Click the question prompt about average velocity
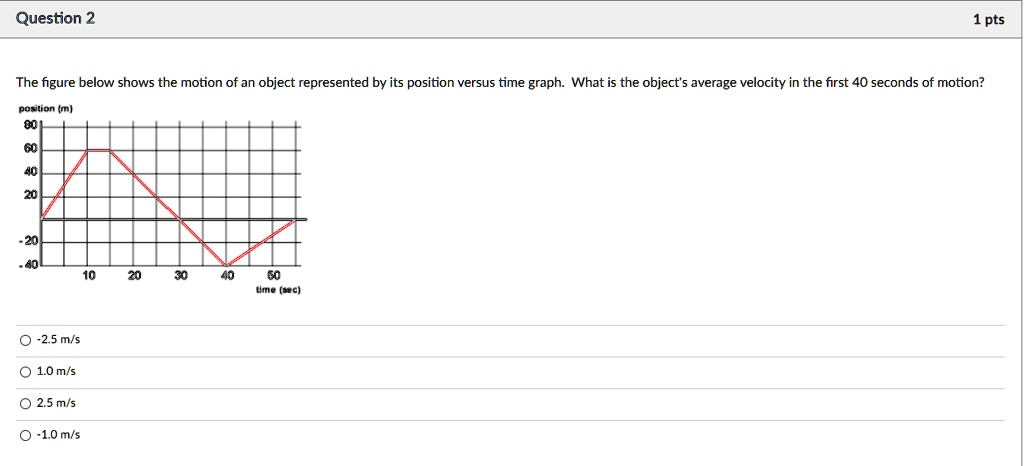 pyautogui.click(x=500, y=82)
